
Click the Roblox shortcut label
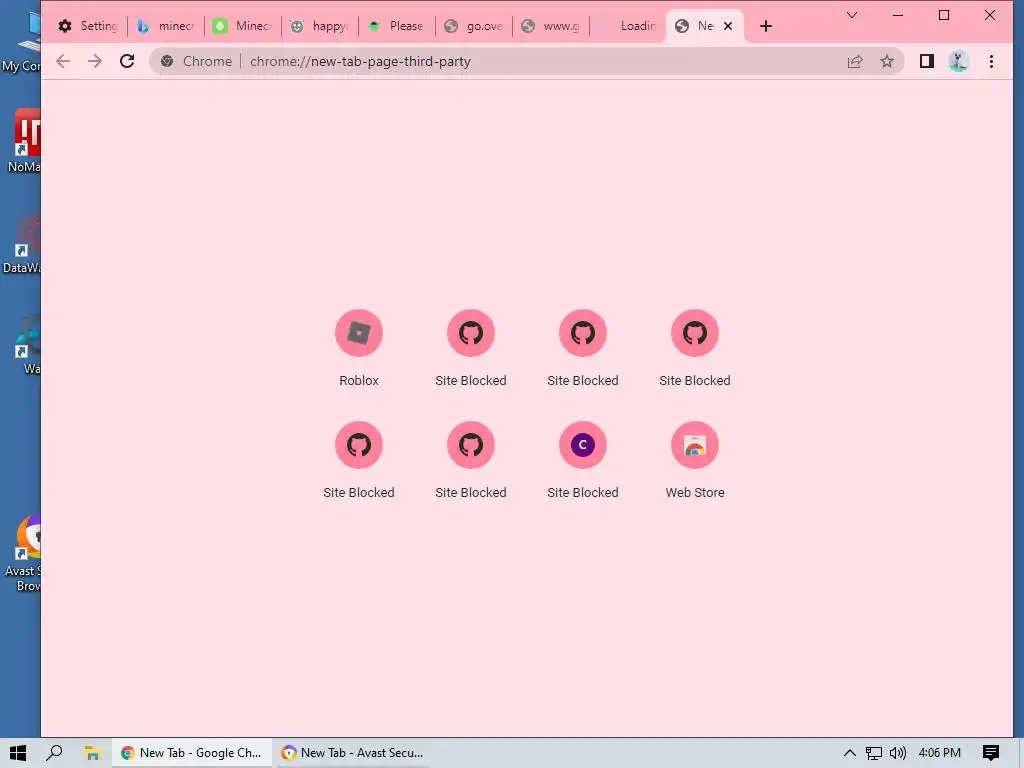[x=359, y=381]
